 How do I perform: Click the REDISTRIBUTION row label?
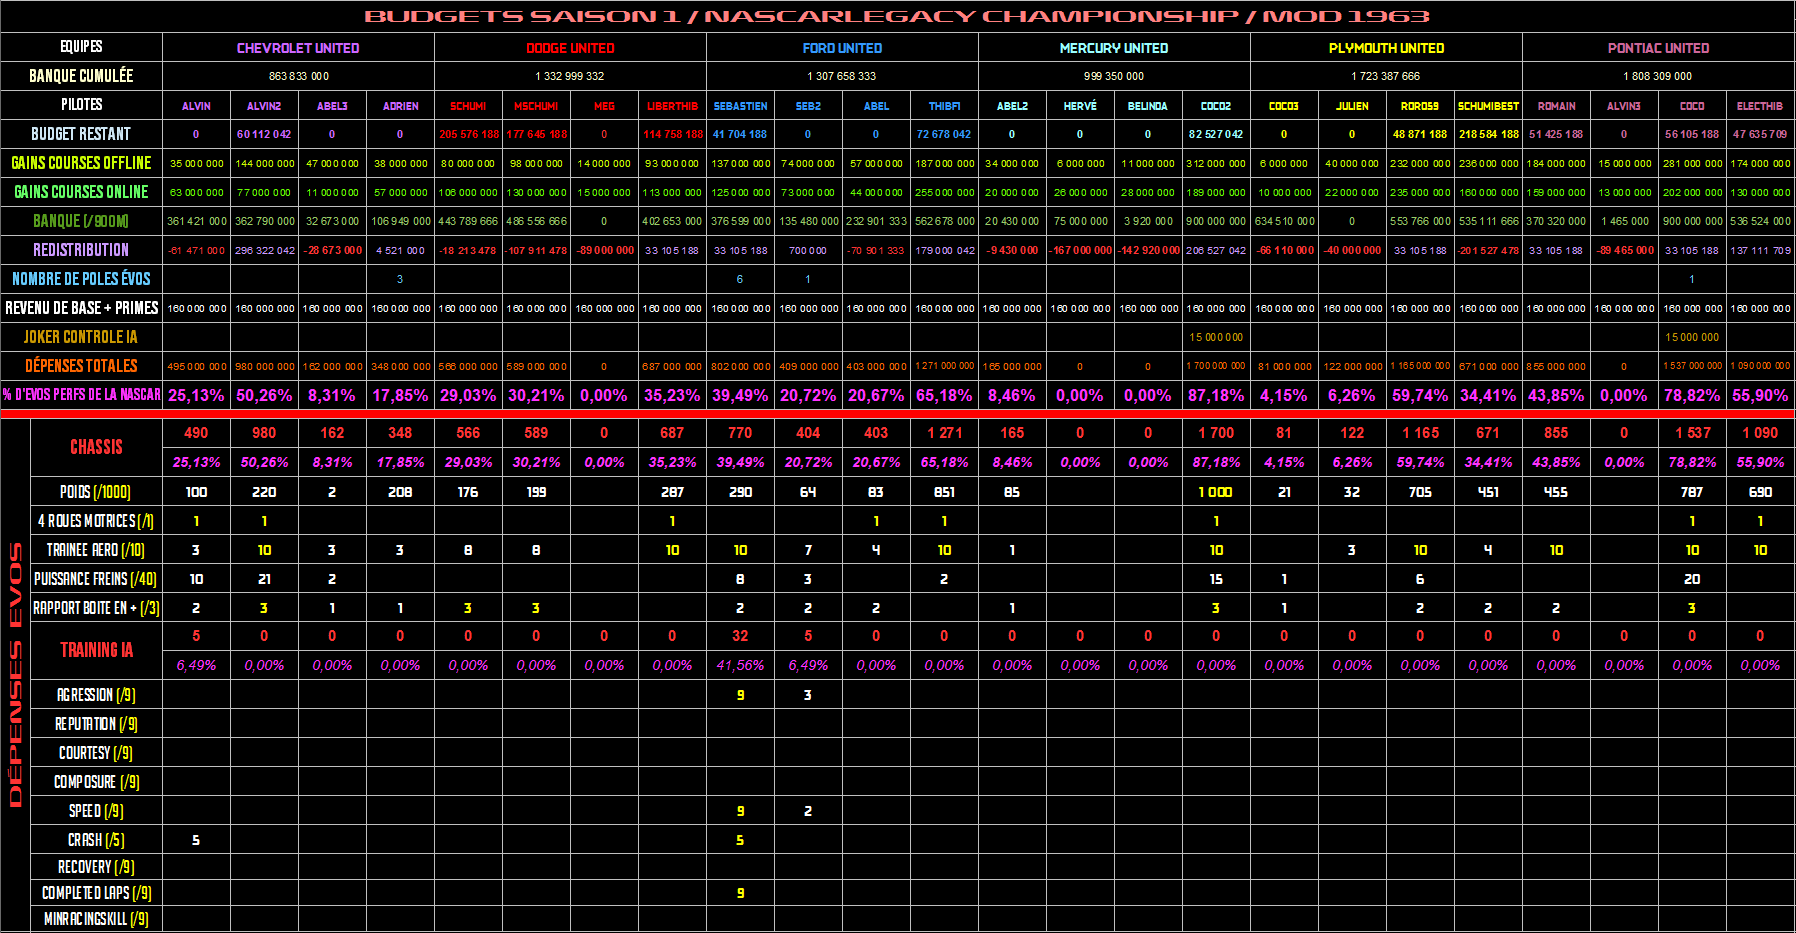(81, 250)
